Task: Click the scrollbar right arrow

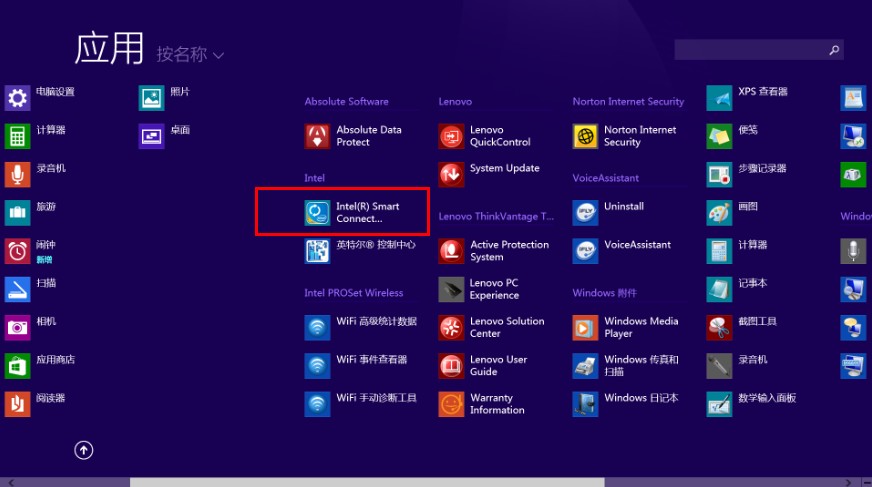Action: [x=848, y=483]
